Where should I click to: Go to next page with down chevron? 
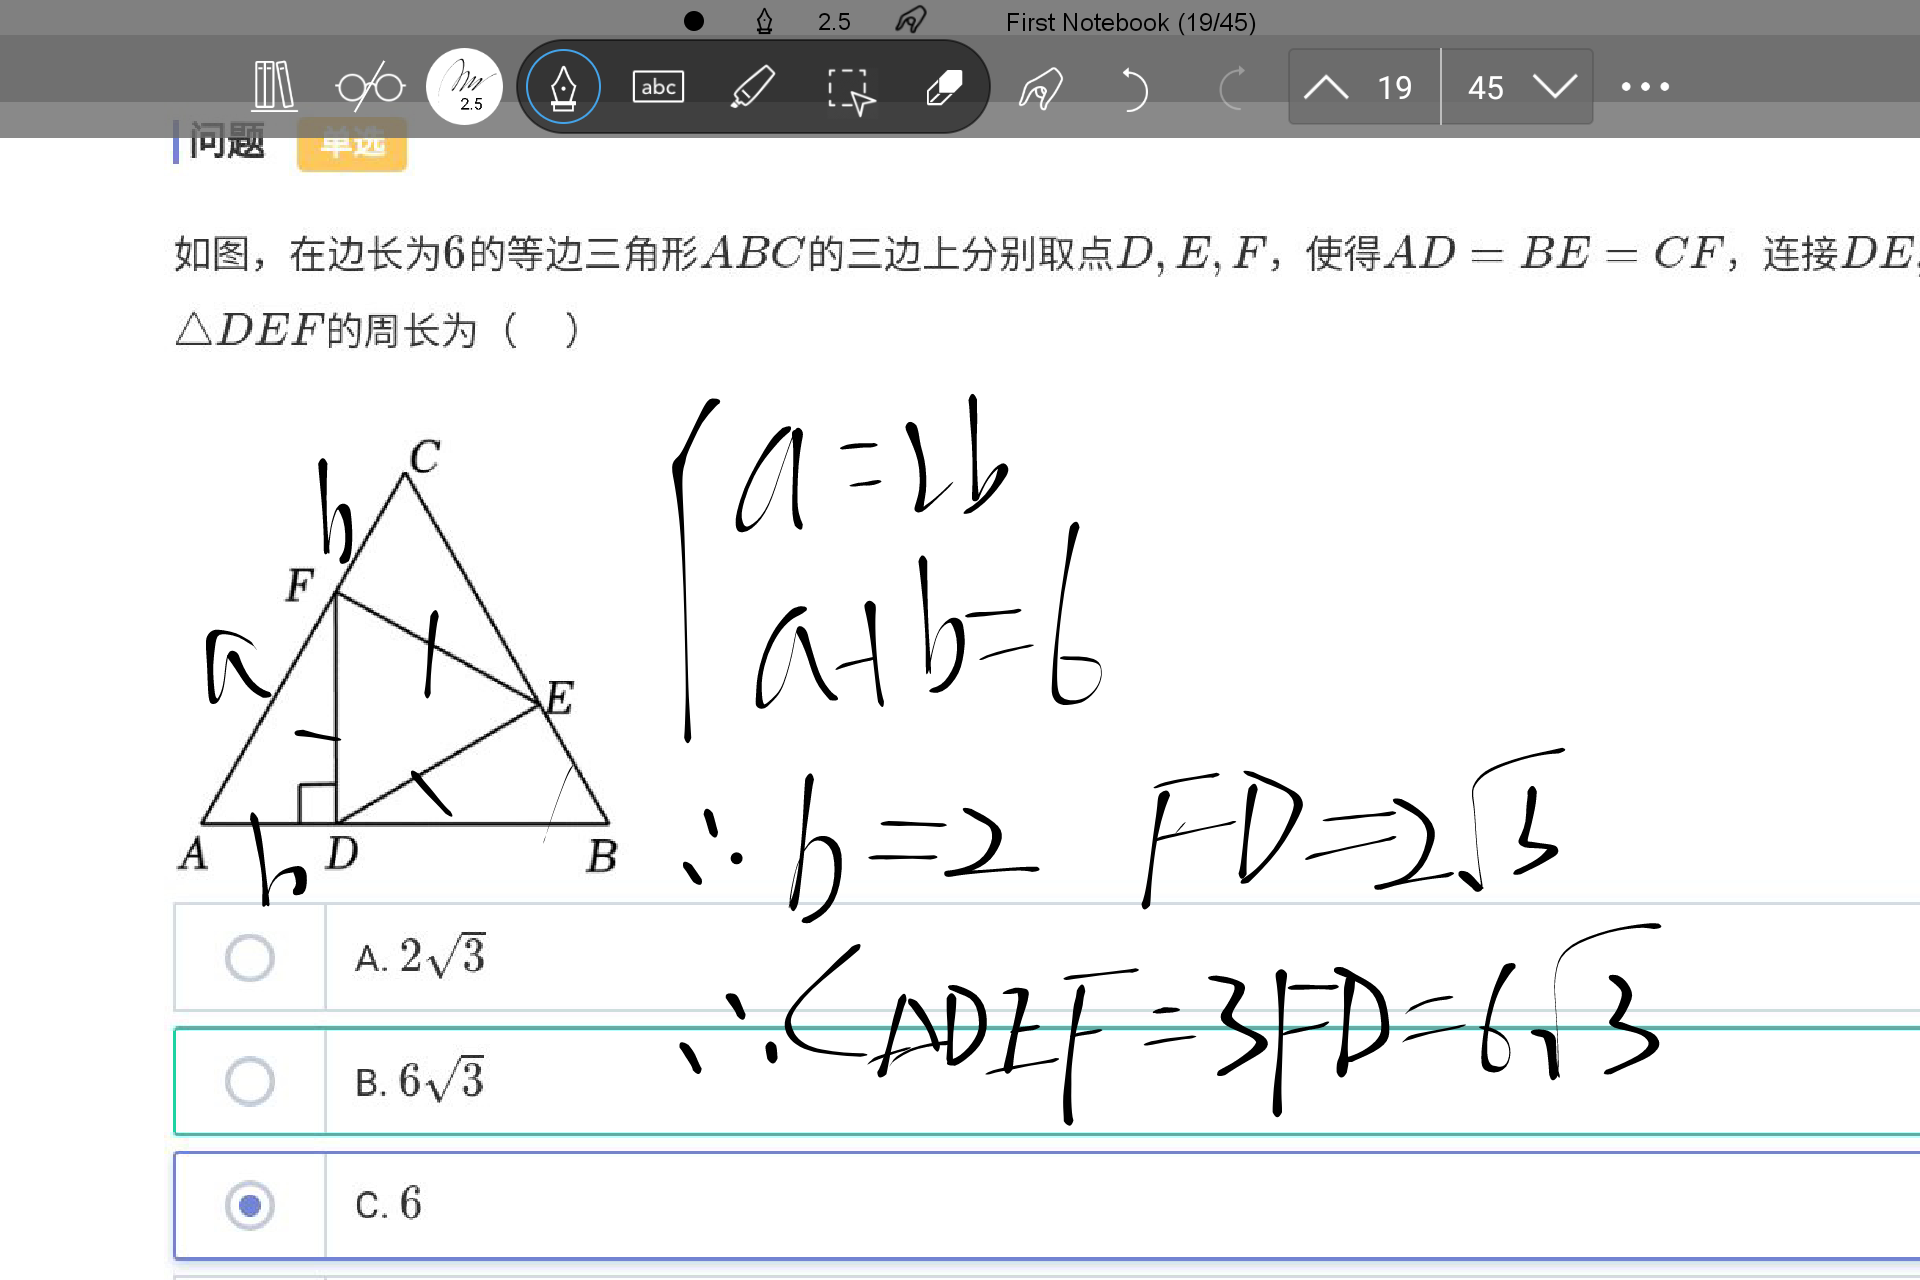(x=1554, y=87)
